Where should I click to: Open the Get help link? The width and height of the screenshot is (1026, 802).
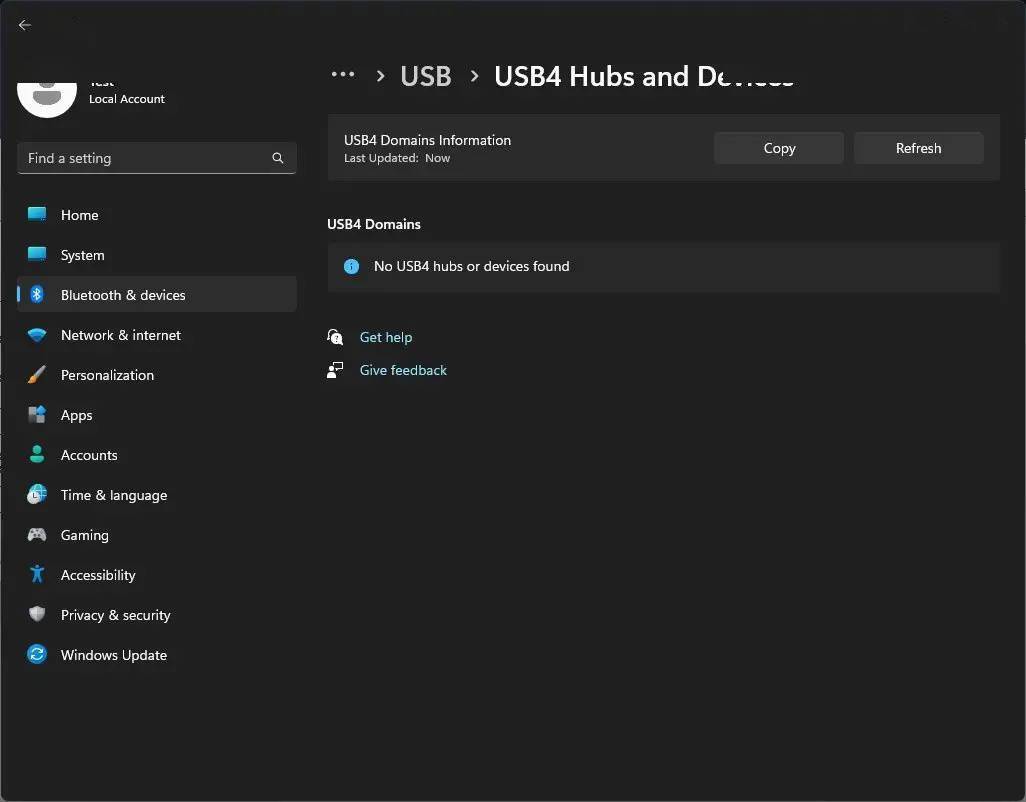(x=386, y=337)
